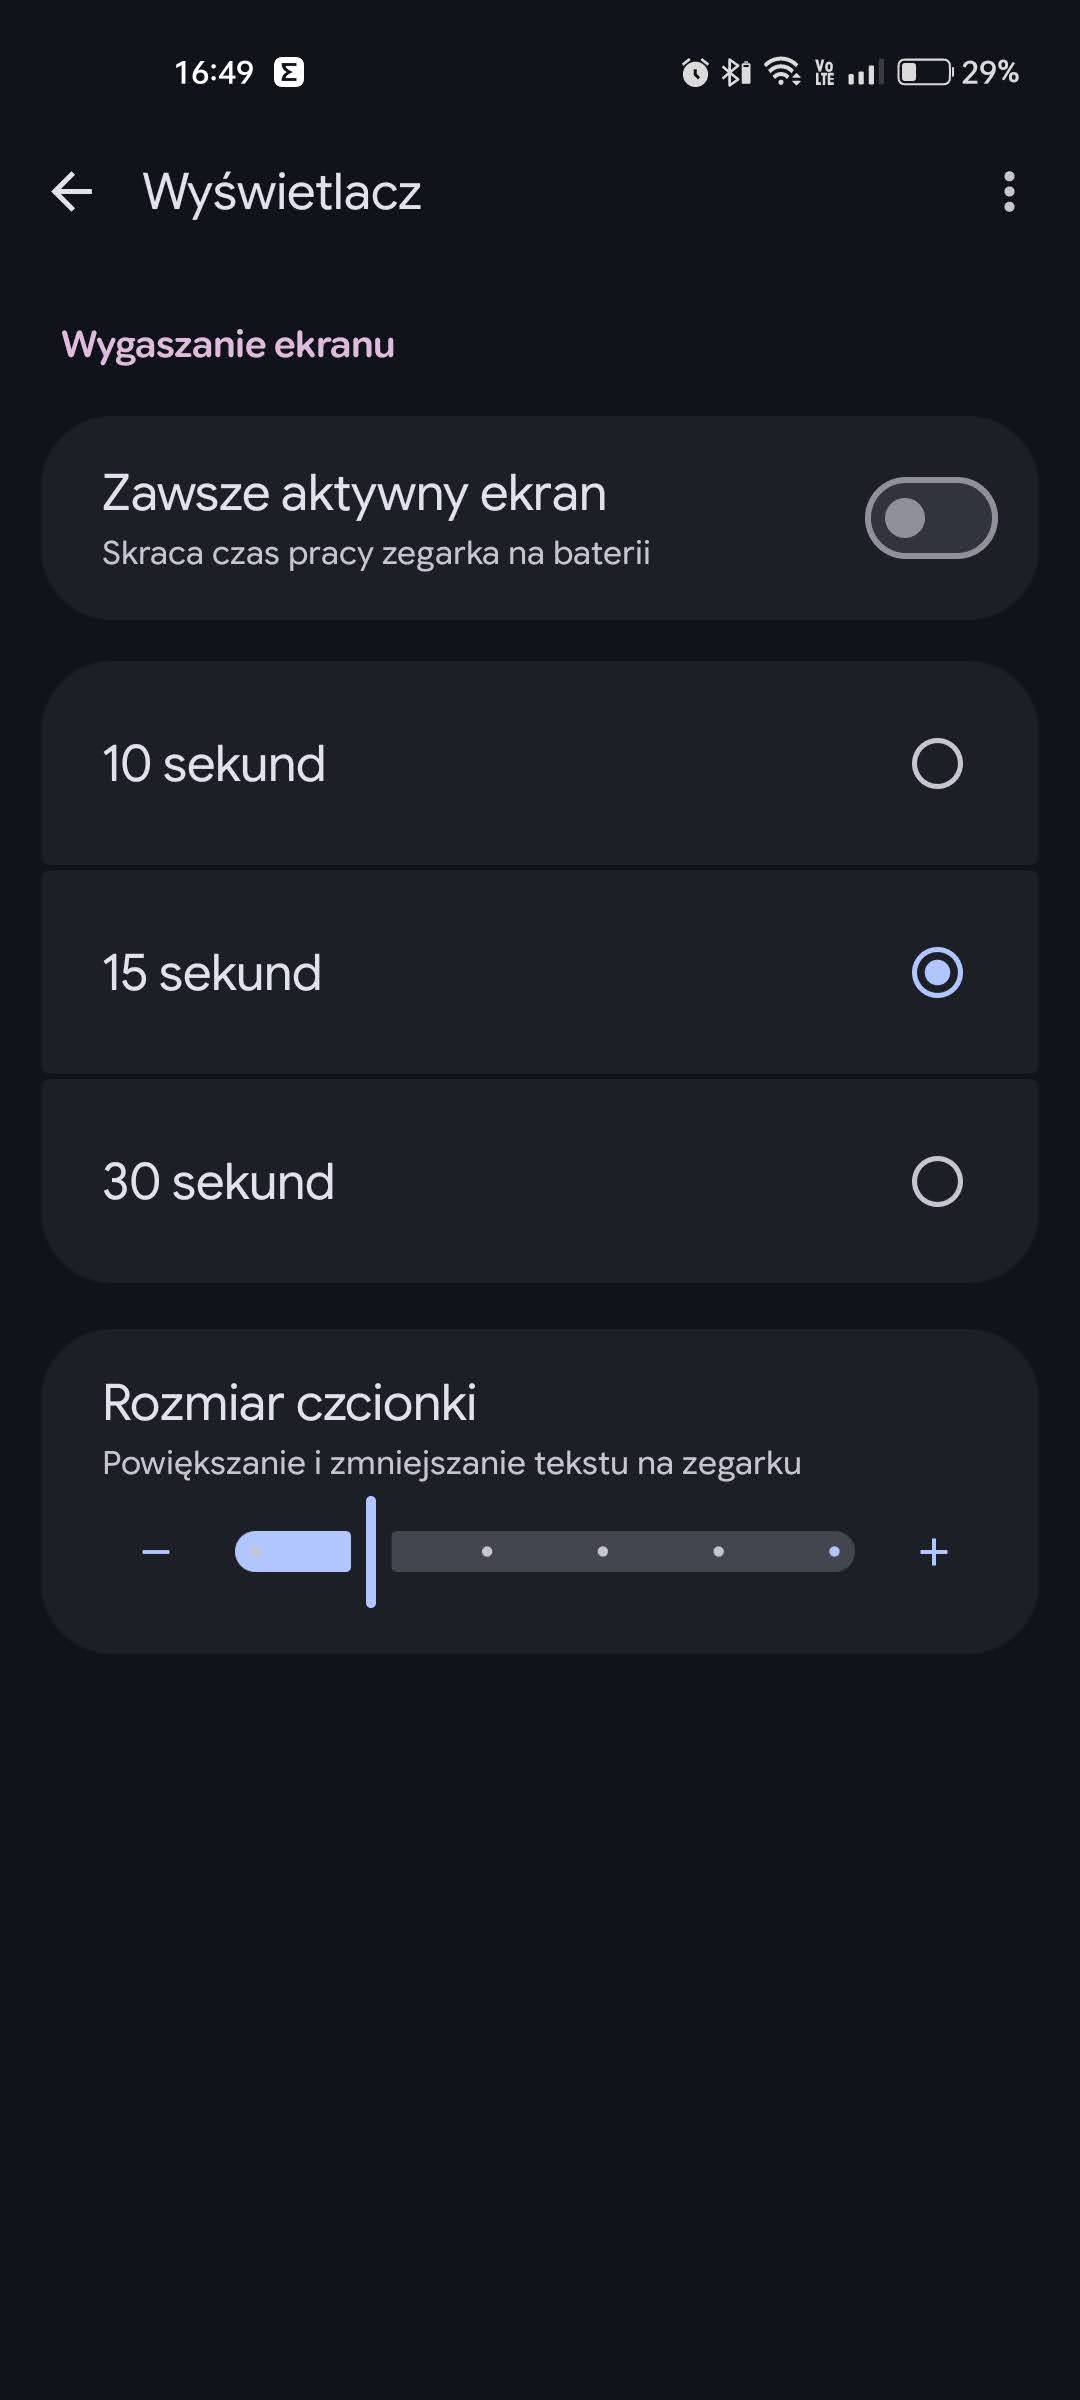The image size is (1080, 2400).
Task: Increase font size with plus icon
Action: tap(933, 1552)
